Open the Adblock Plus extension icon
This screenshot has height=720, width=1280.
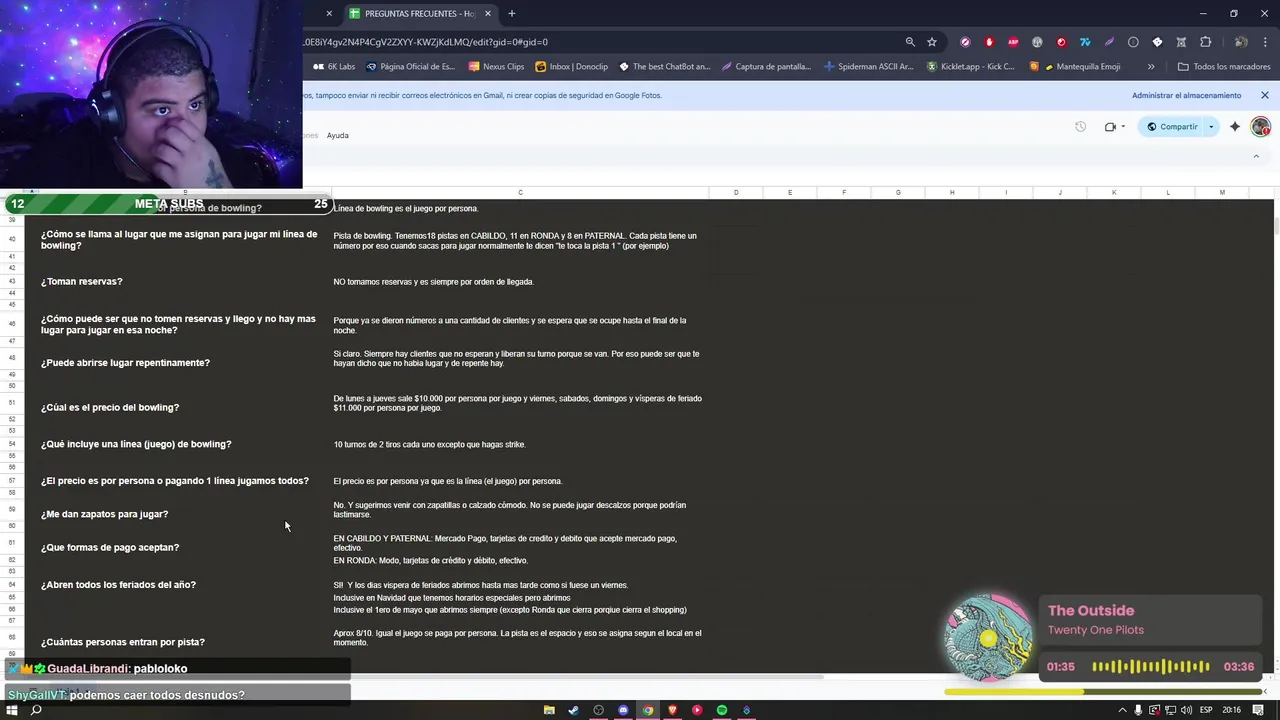[x=1013, y=42]
